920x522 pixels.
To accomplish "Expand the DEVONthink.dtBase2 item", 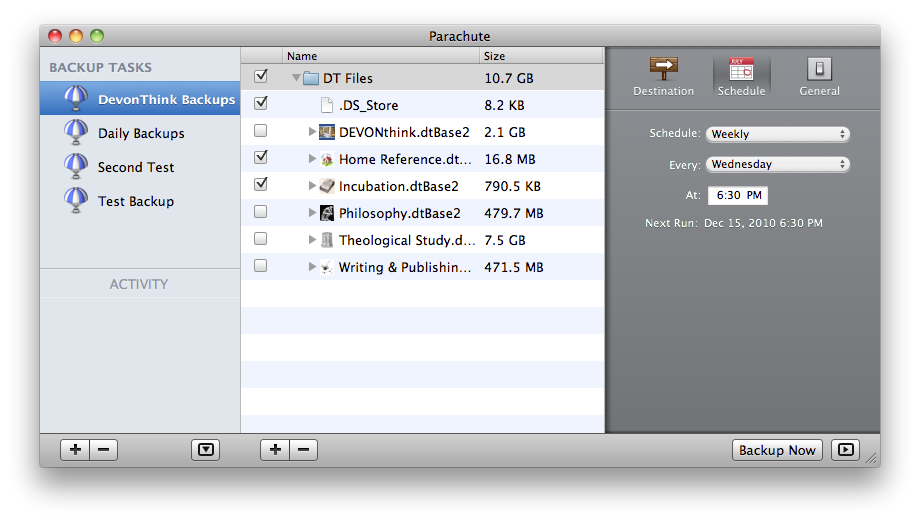I will click(x=312, y=132).
